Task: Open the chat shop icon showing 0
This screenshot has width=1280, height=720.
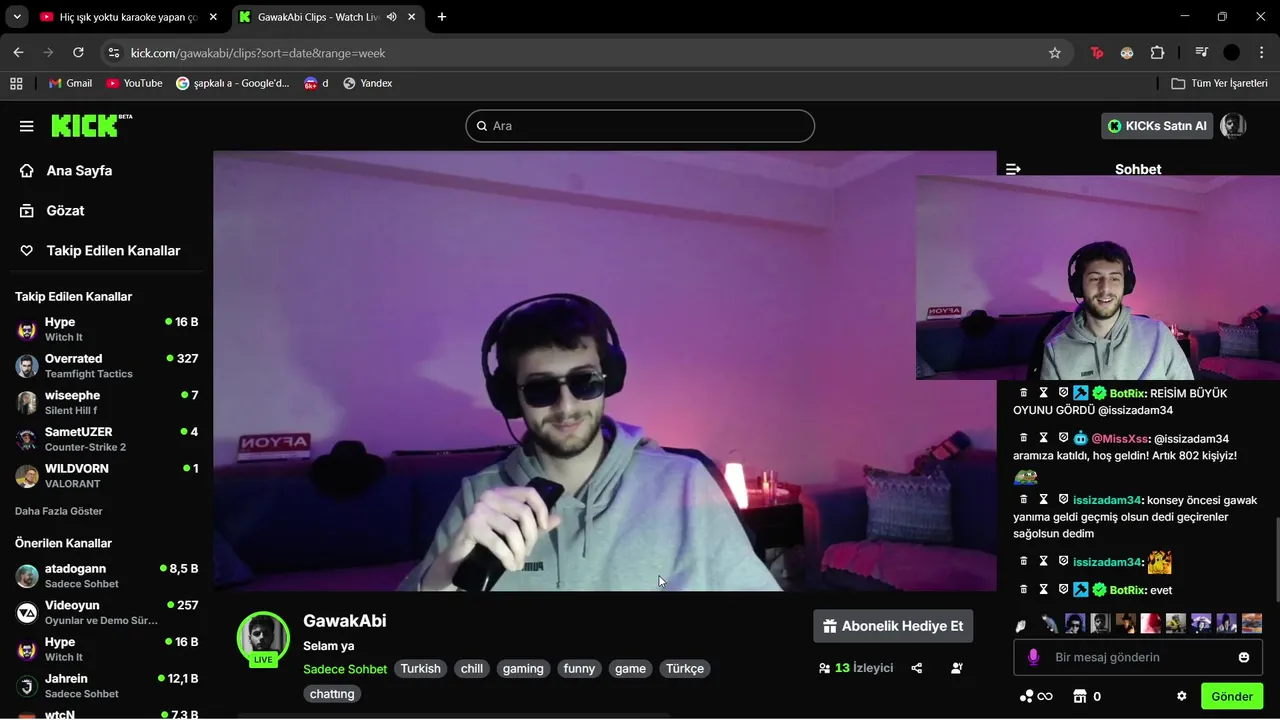Action: pyautogui.click(x=1086, y=696)
